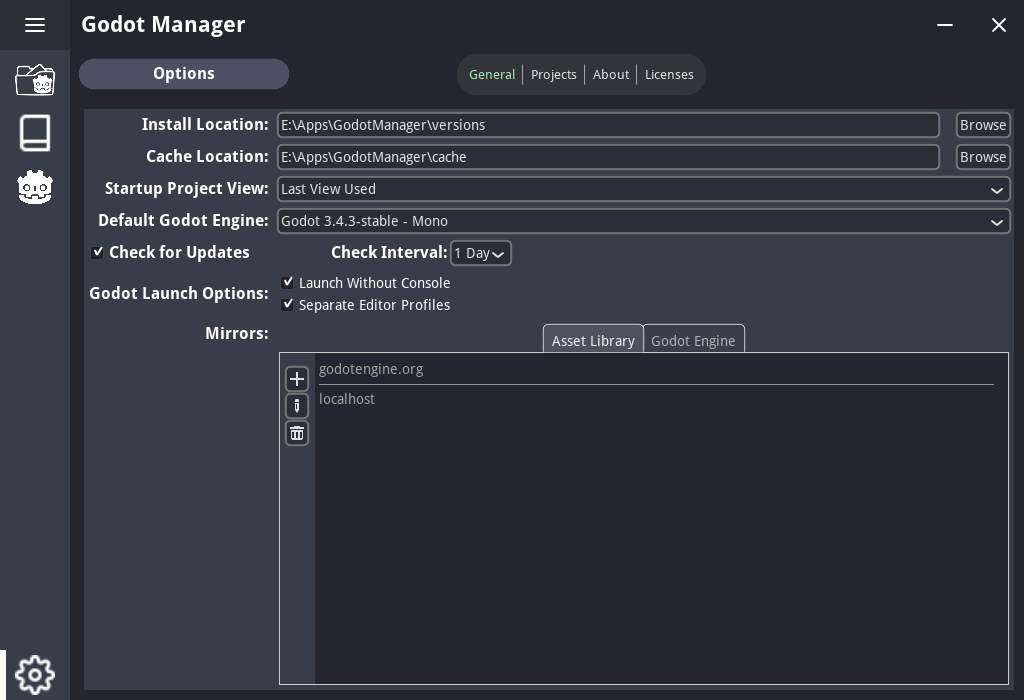Viewport: 1024px width, 700px height.
Task: Open Check Interval 1 Day dropdown
Action: tap(480, 254)
